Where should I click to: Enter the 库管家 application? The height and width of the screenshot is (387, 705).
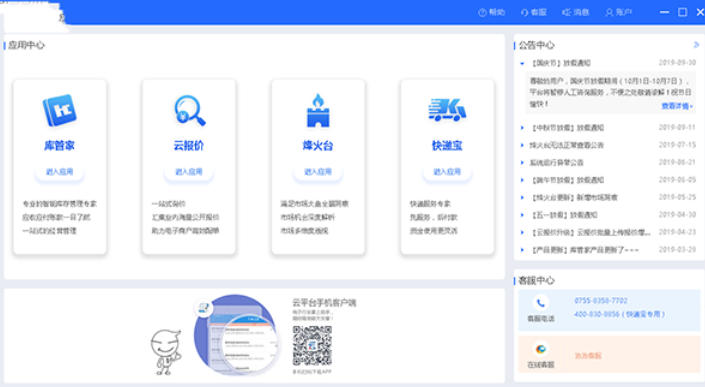(59, 172)
